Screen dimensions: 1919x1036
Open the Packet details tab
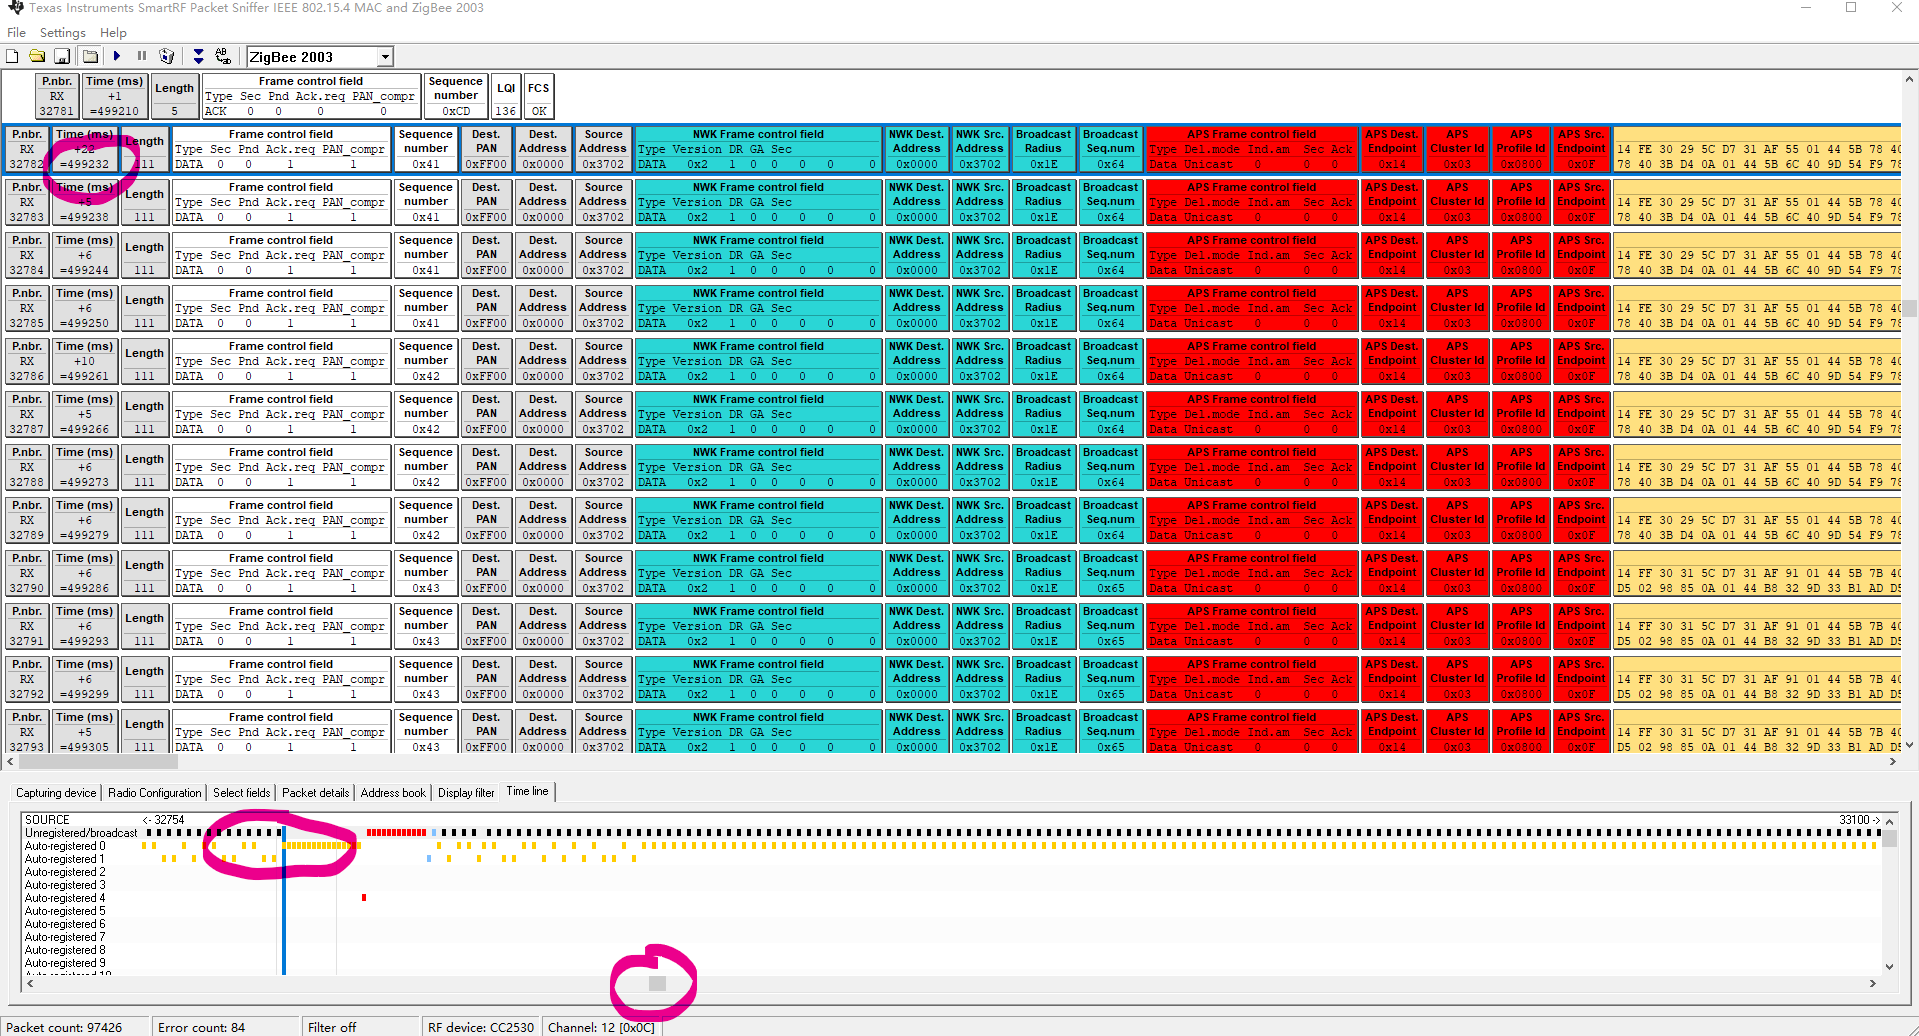click(315, 793)
